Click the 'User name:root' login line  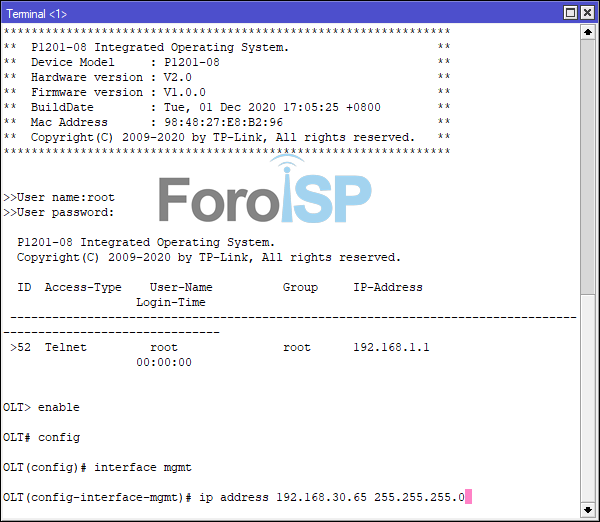point(59,197)
